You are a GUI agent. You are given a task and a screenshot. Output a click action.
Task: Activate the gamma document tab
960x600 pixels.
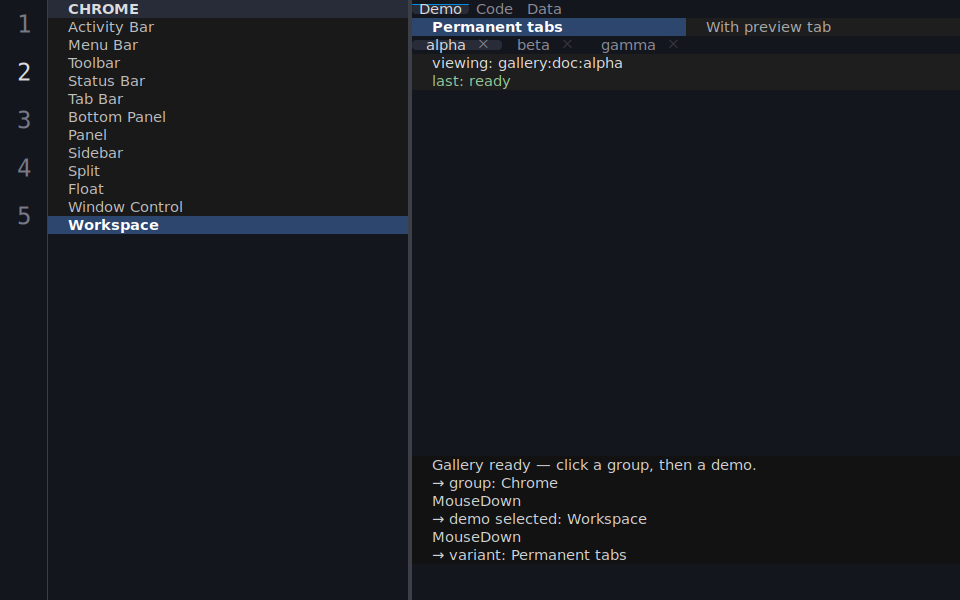pyautogui.click(x=628, y=45)
